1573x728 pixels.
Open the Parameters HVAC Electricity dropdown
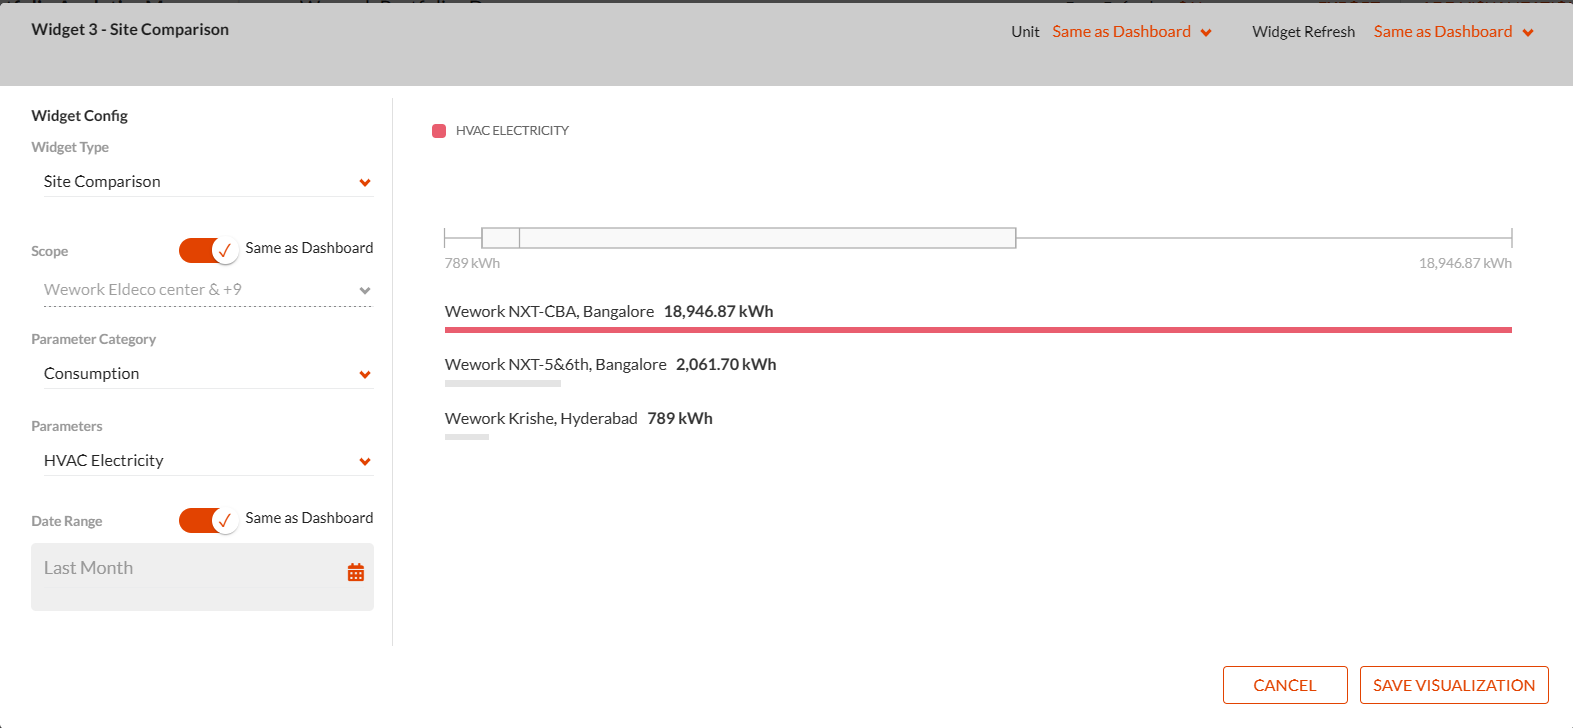[208, 461]
